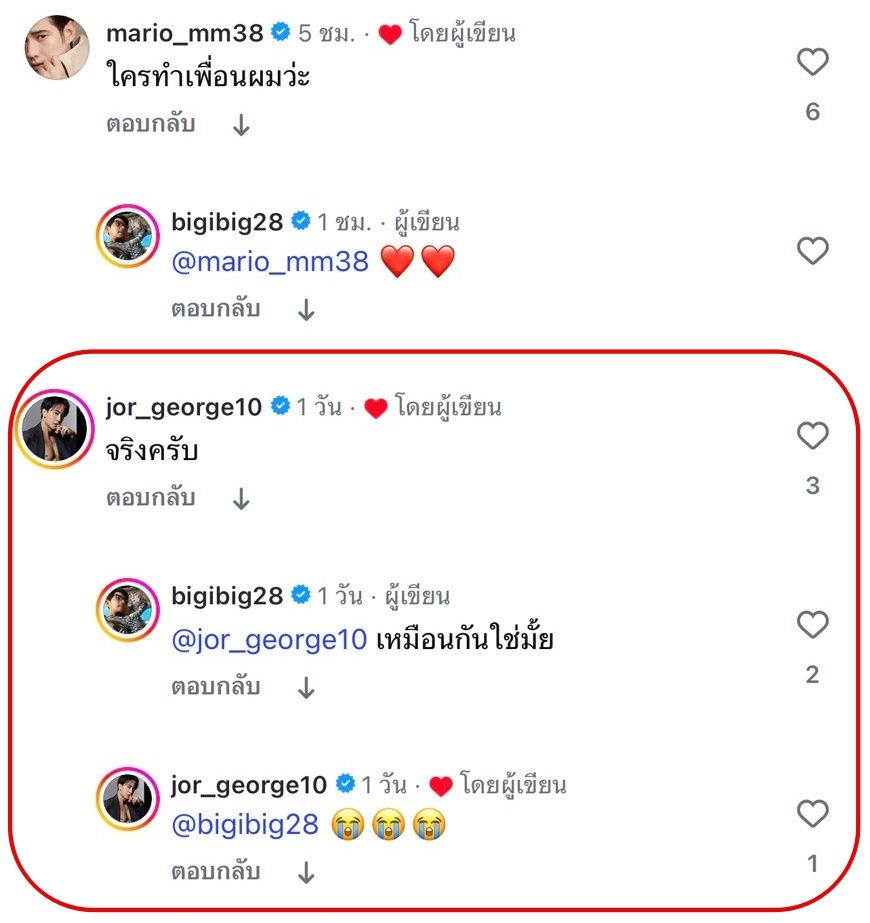Expand arrow under "เหมือนกันใช่มั้ย" reply
Viewport: 870px width, 923px height.
[306, 688]
